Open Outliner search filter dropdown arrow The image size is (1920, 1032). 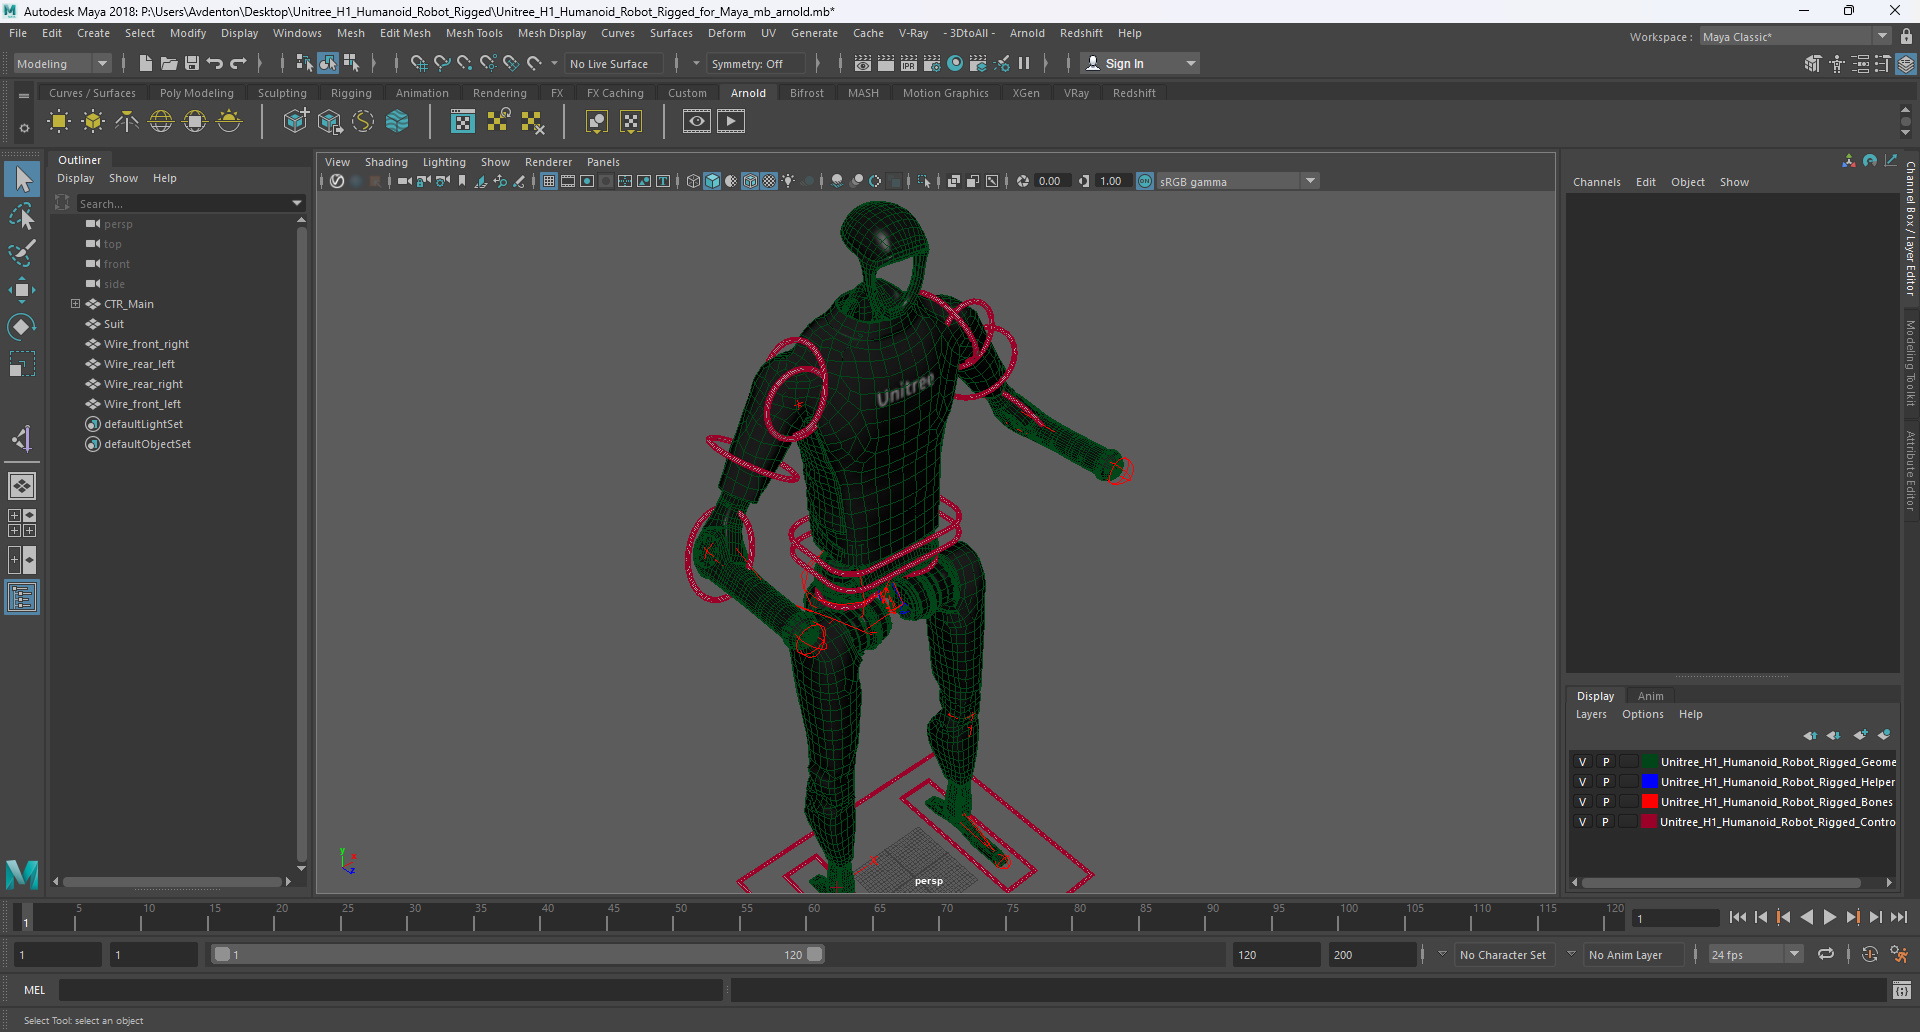[x=297, y=203]
